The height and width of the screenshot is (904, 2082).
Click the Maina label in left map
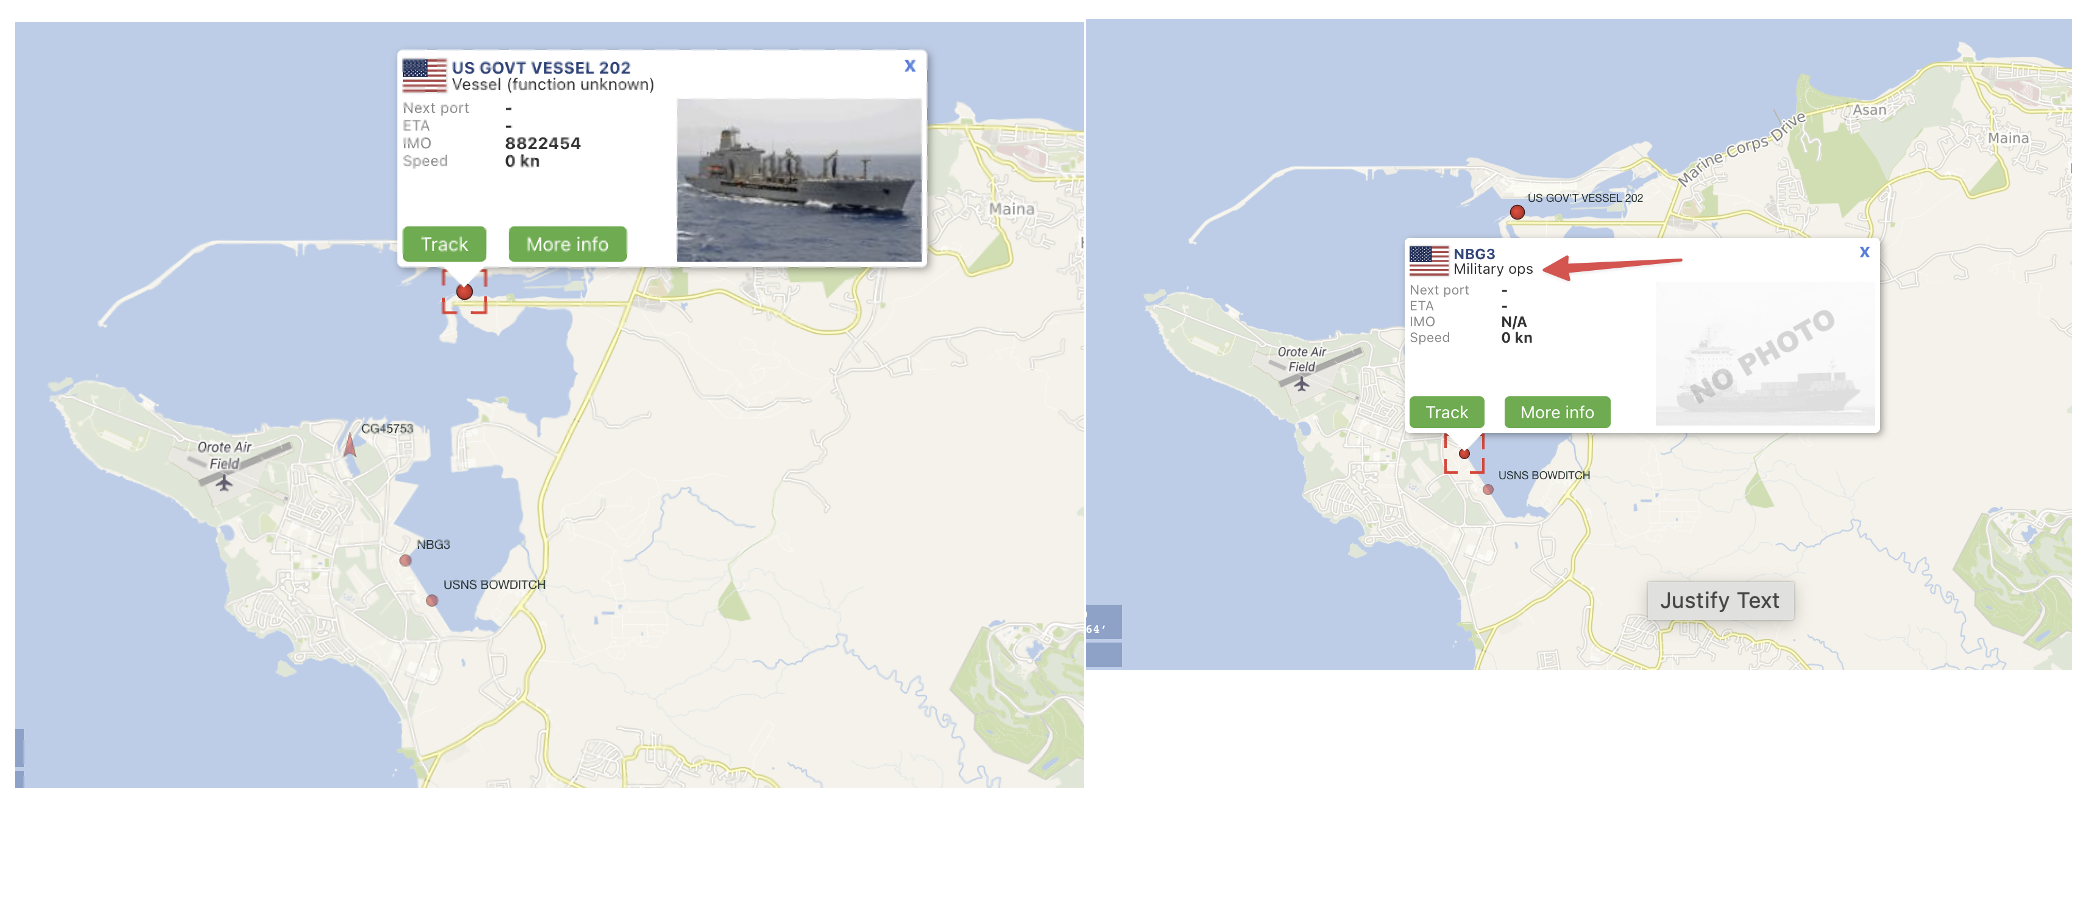pyautogui.click(x=1012, y=209)
